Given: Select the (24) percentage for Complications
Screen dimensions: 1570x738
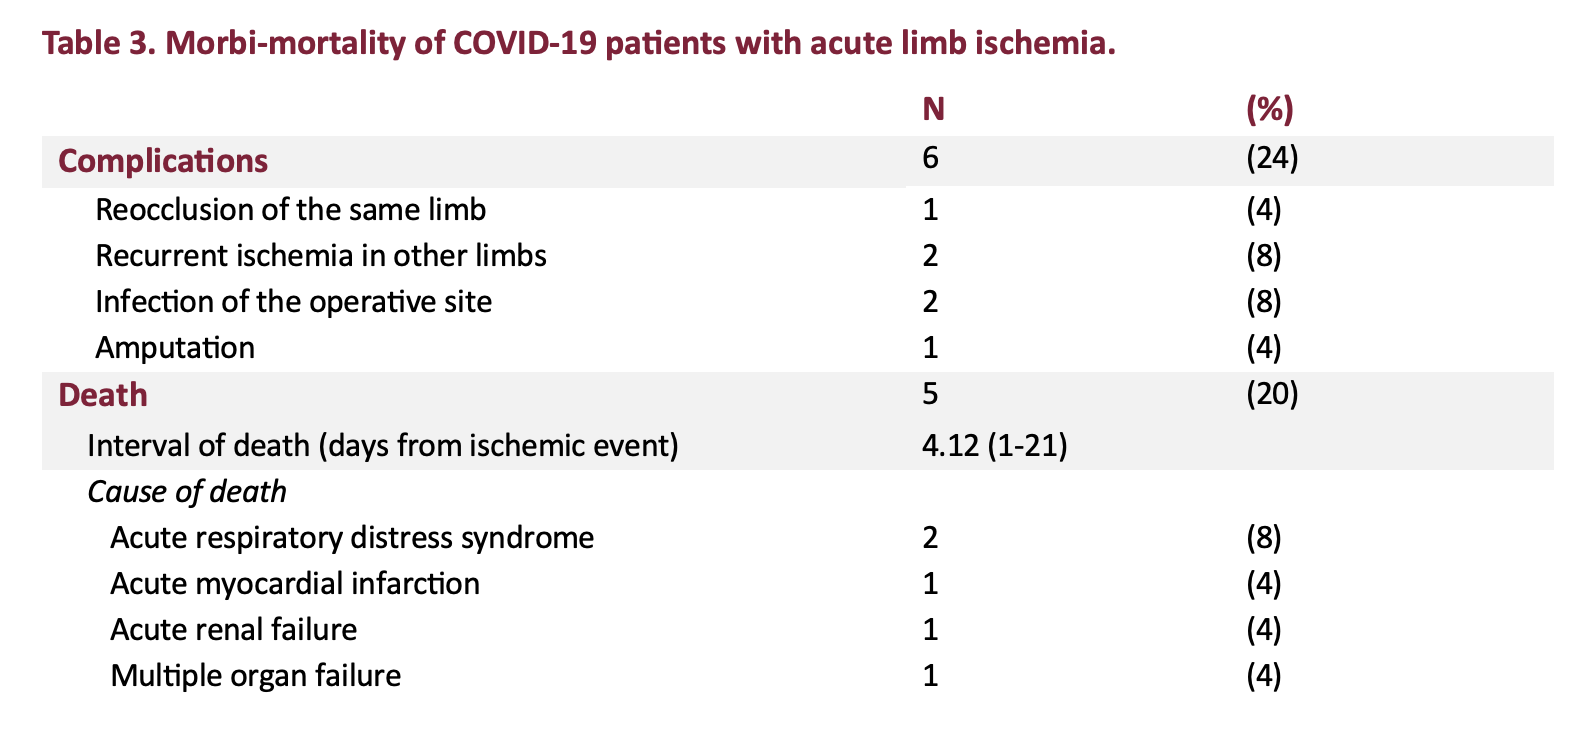Looking at the screenshot, I should tap(1272, 158).
